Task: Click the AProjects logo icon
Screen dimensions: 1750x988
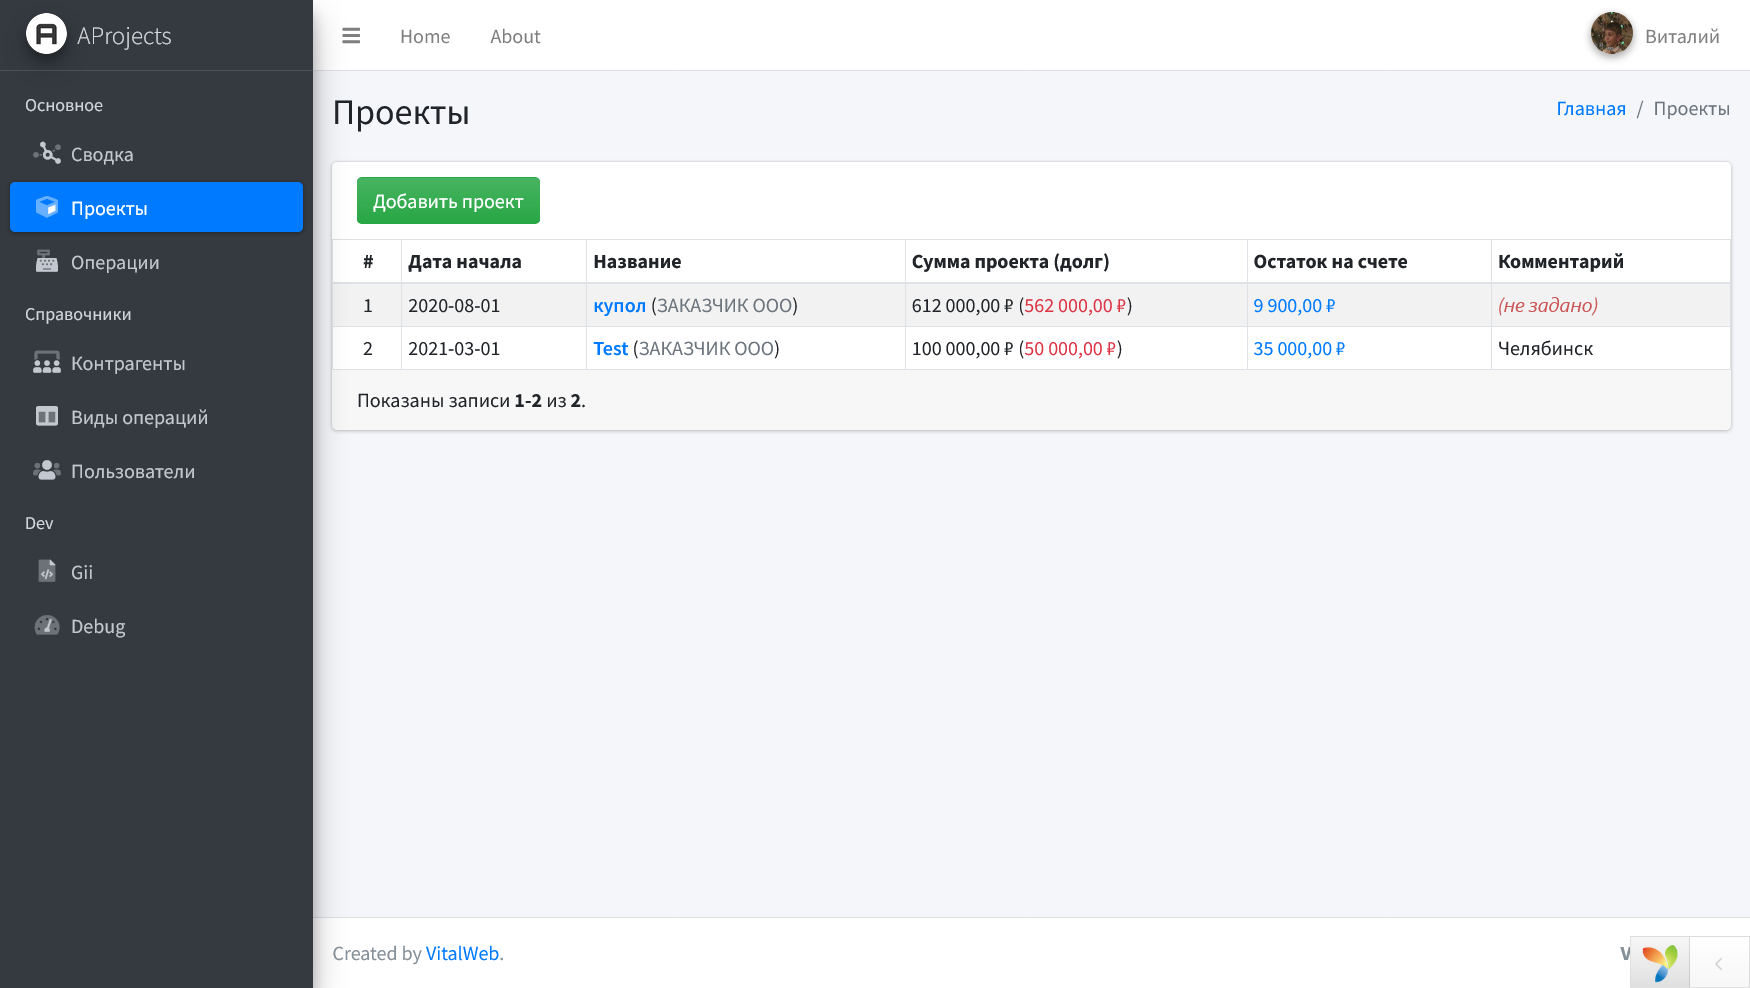Action: point(46,35)
